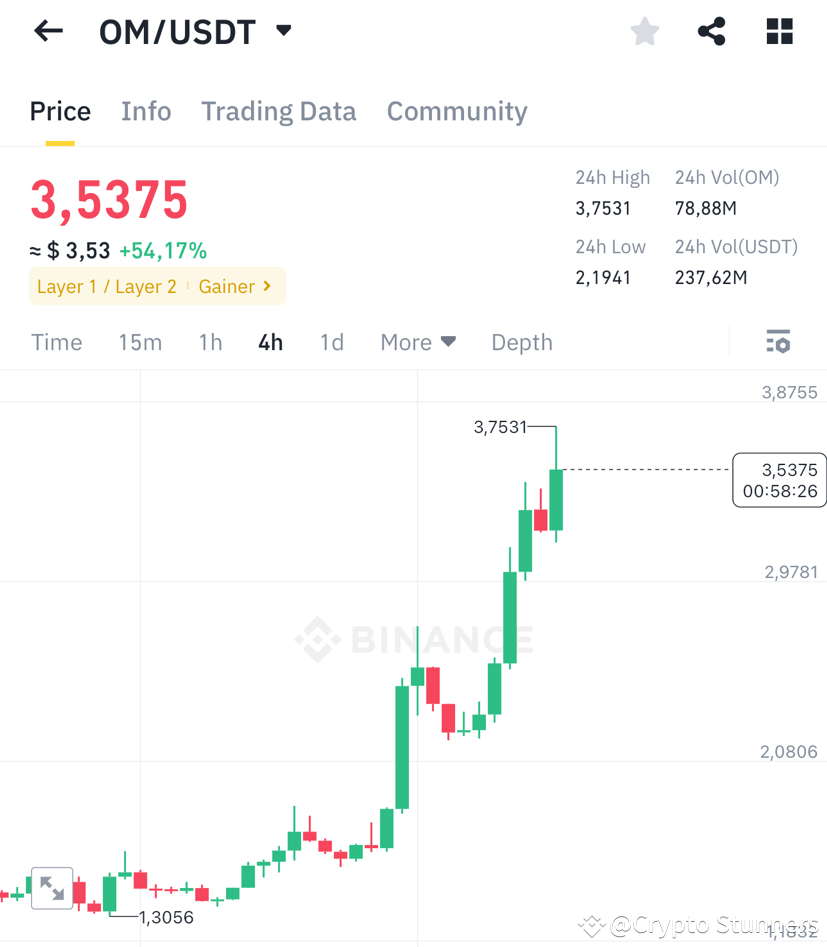Open the share icon
The width and height of the screenshot is (827, 947).
[711, 31]
